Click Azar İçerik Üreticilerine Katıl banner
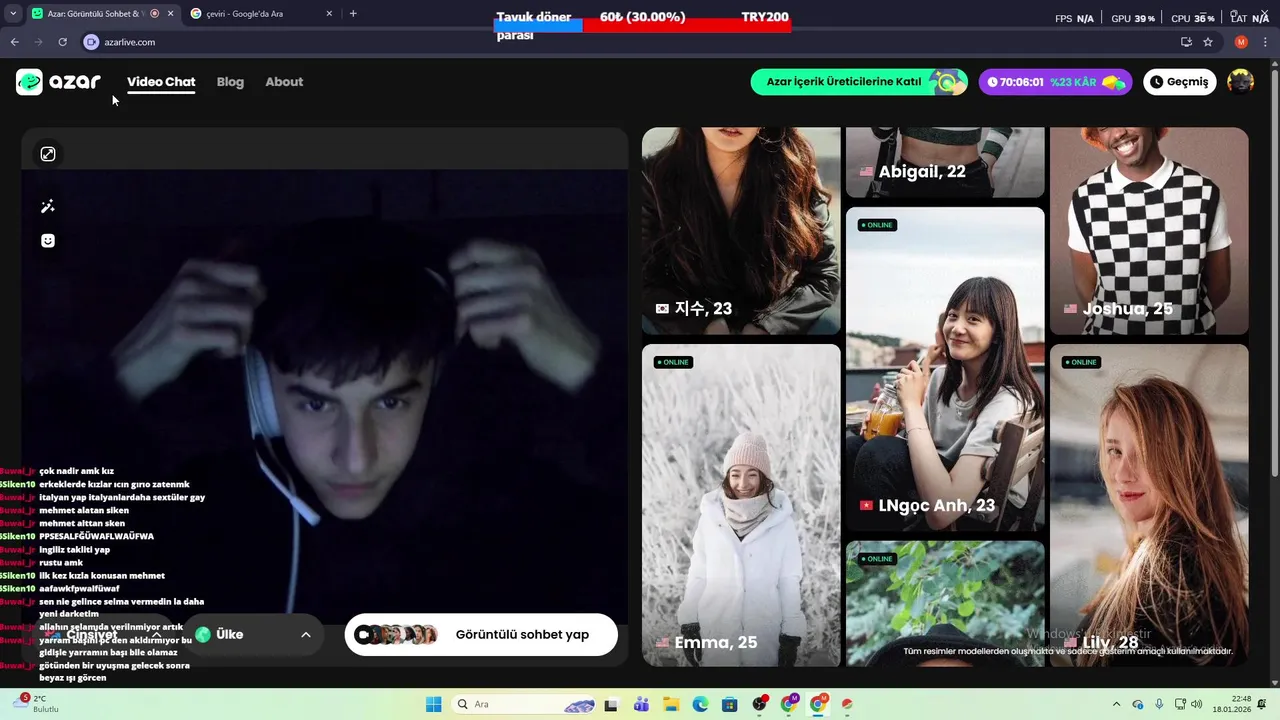The height and width of the screenshot is (720, 1280). click(x=859, y=82)
